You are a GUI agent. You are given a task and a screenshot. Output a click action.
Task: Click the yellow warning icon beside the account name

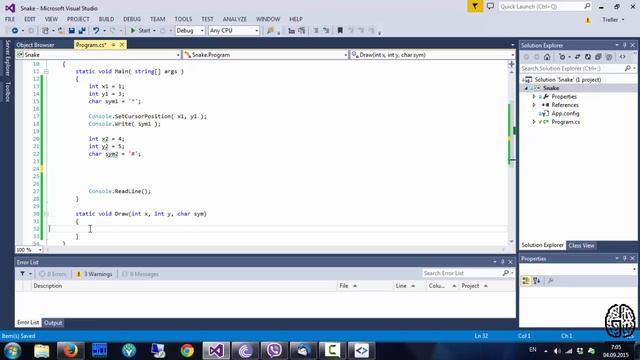tap(588, 20)
